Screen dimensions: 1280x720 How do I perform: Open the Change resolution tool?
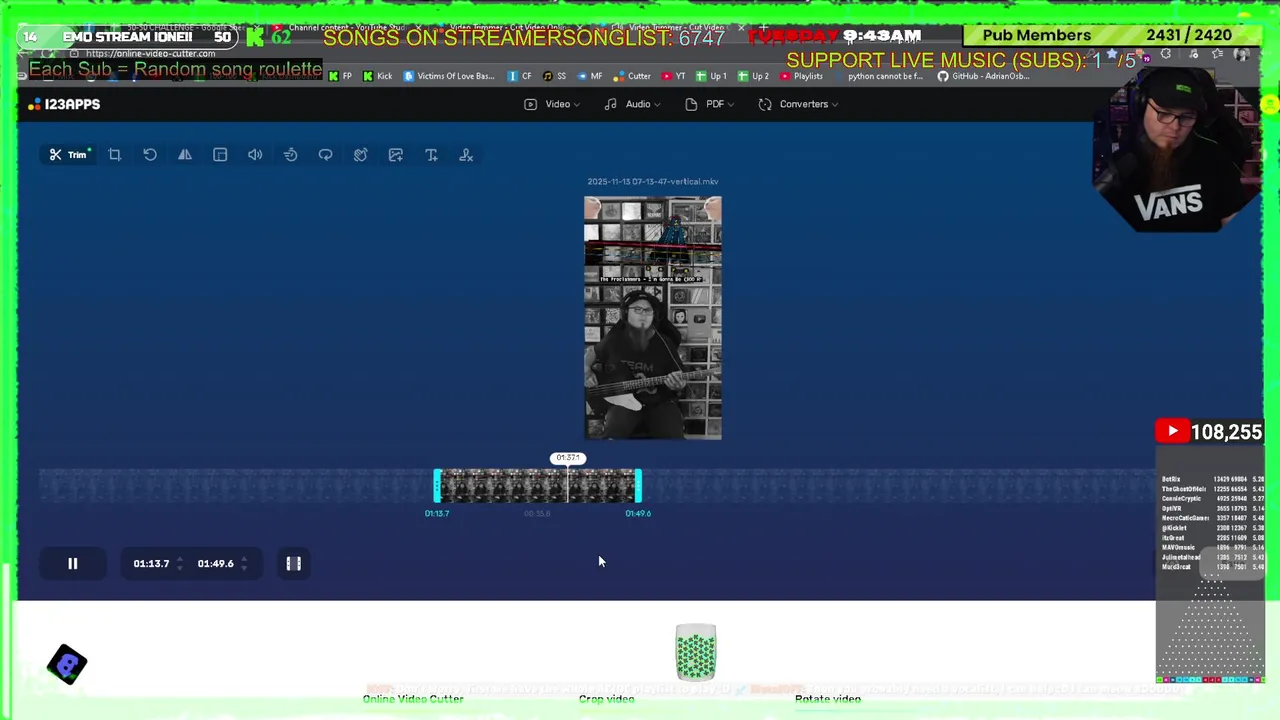pyautogui.click(x=220, y=155)
